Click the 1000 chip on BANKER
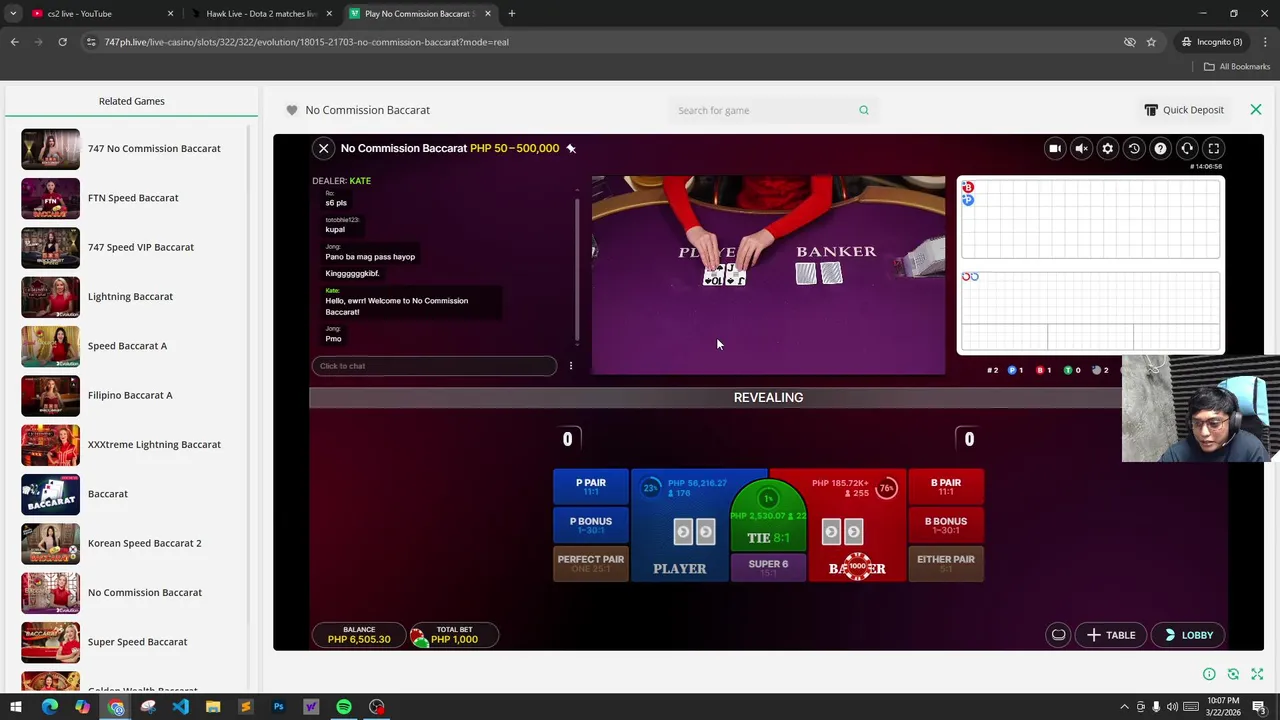This screenshot has width=1280, height=720. (857, 566)
